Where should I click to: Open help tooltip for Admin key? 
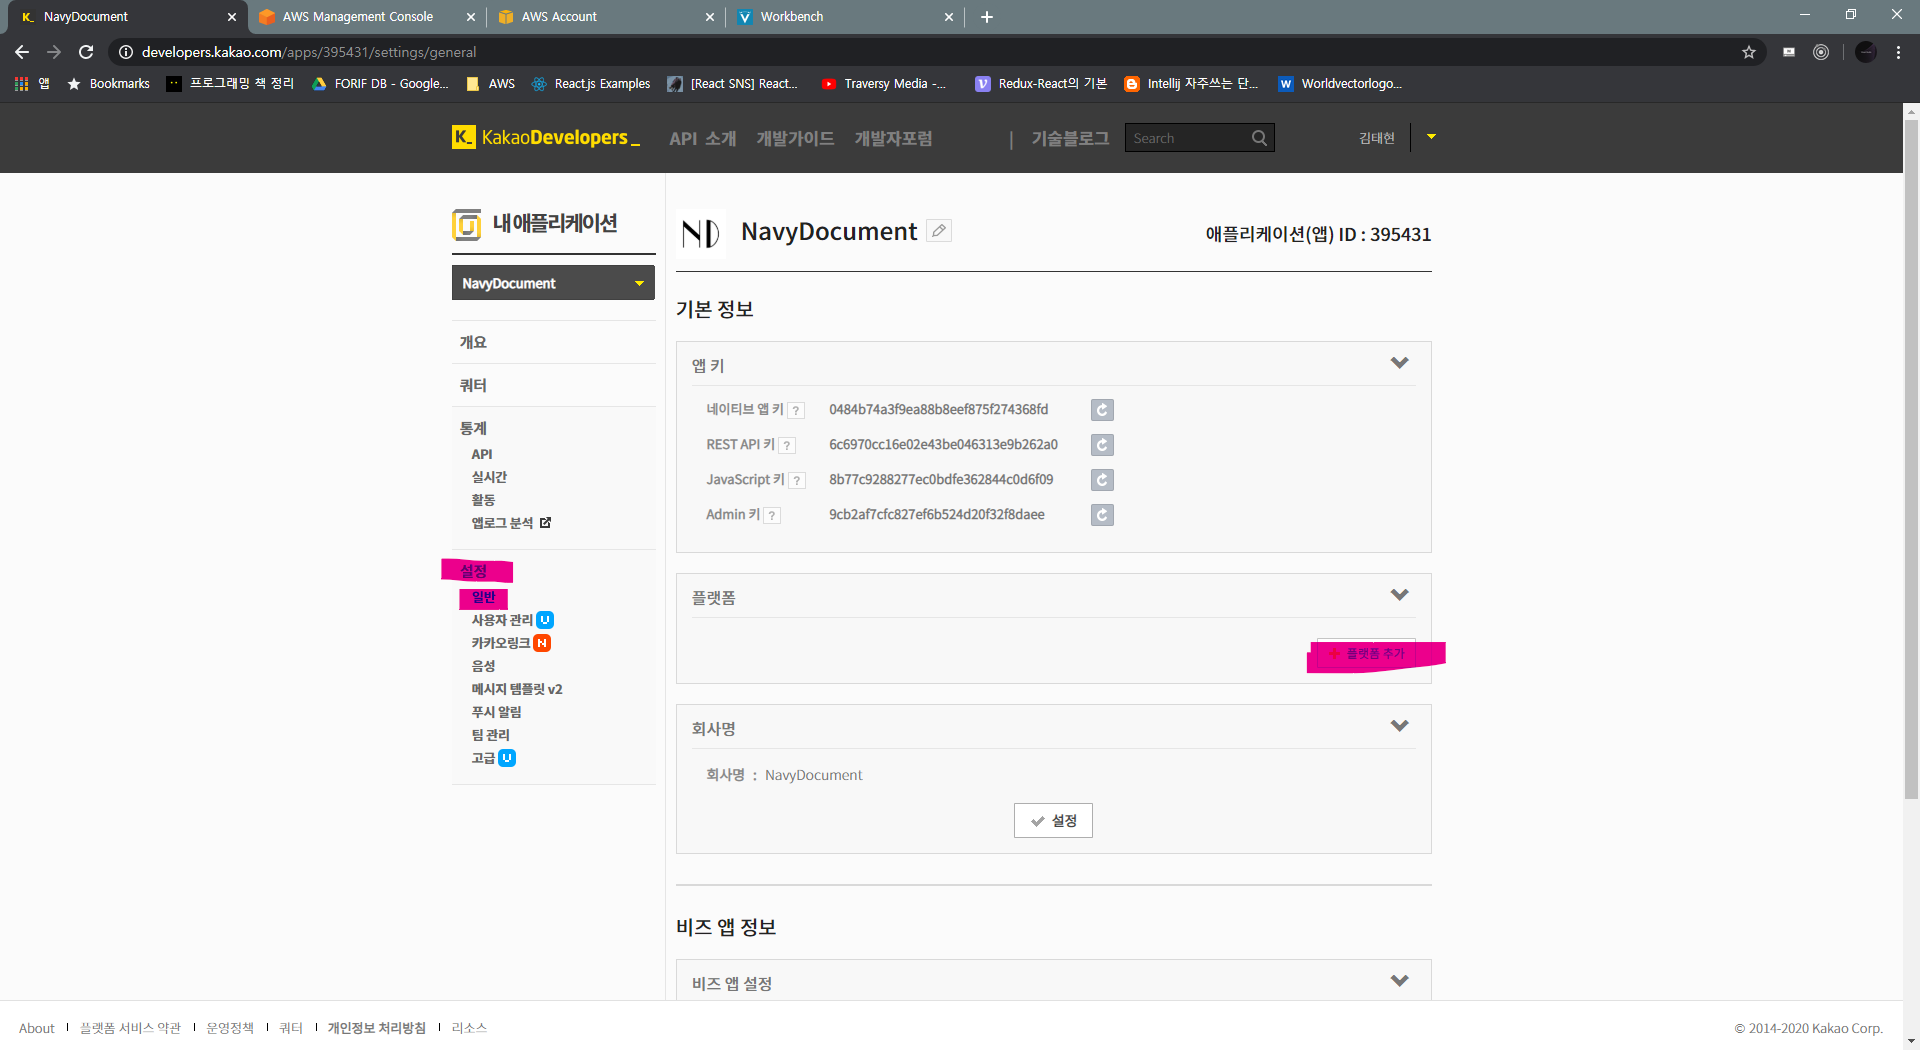tap(772, 515)
